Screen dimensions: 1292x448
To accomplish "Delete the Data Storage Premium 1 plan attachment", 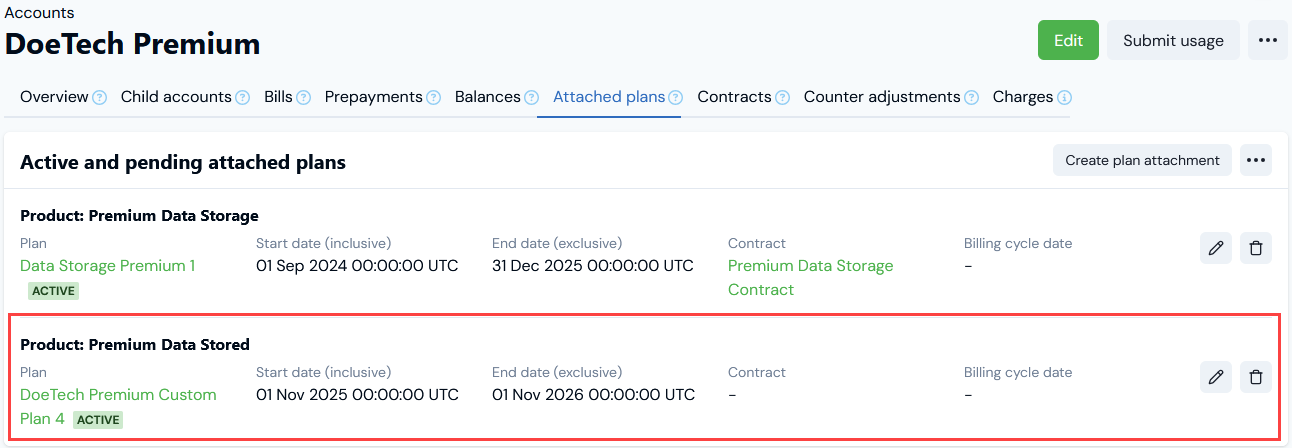I will coord(1256,248).
